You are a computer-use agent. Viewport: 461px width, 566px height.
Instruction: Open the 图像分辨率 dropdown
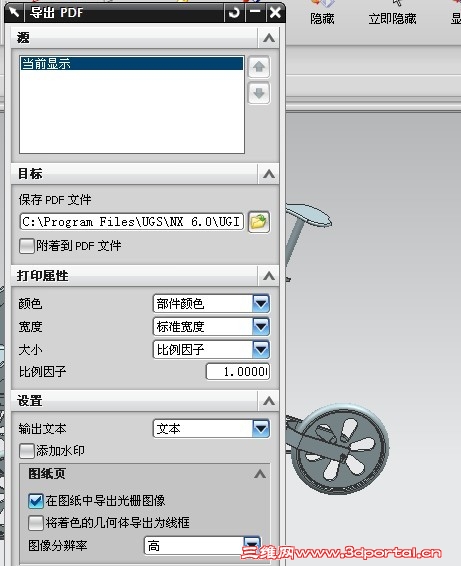click(202, 546)
